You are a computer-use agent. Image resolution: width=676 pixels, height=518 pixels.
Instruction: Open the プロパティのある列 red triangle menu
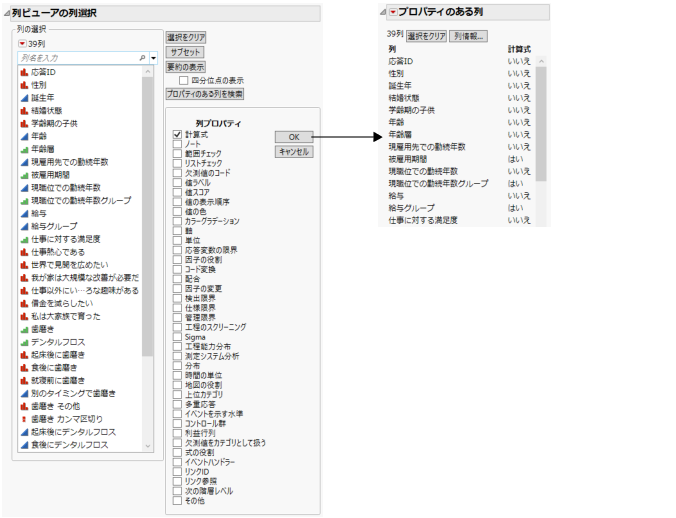click(x=393, y=12)
